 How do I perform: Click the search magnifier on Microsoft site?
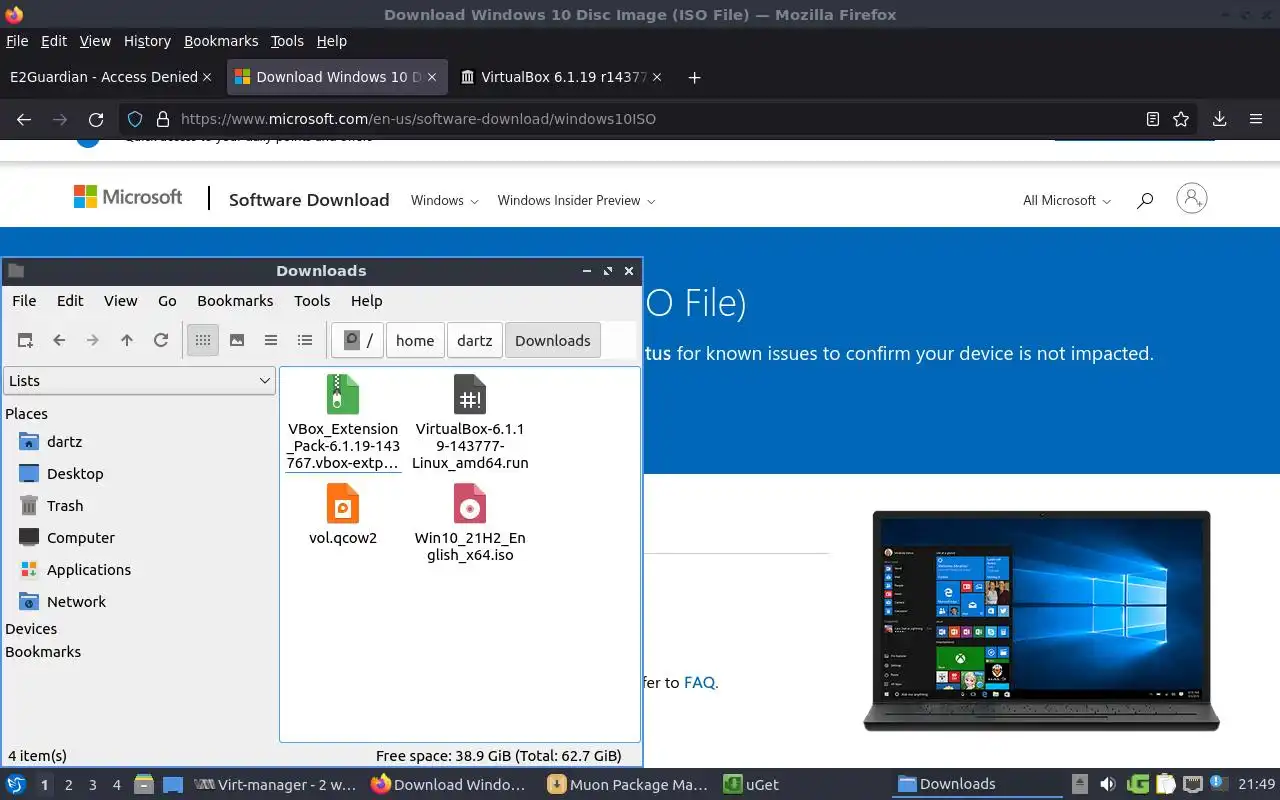point(1145,200)
